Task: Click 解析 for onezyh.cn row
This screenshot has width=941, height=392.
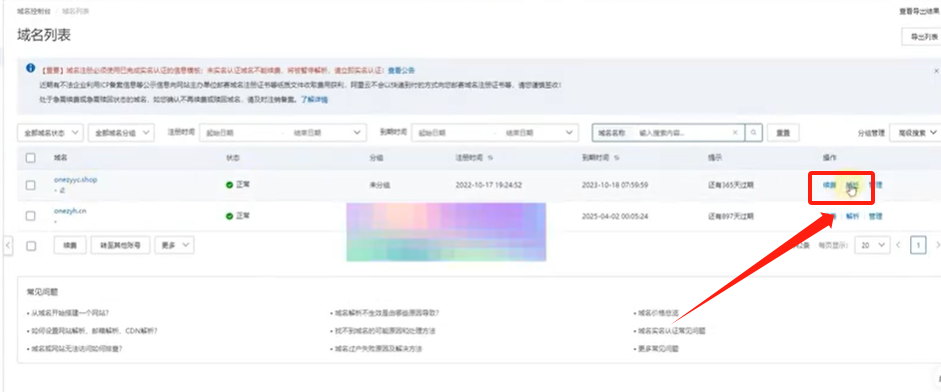Action: (x=852, y=216)
